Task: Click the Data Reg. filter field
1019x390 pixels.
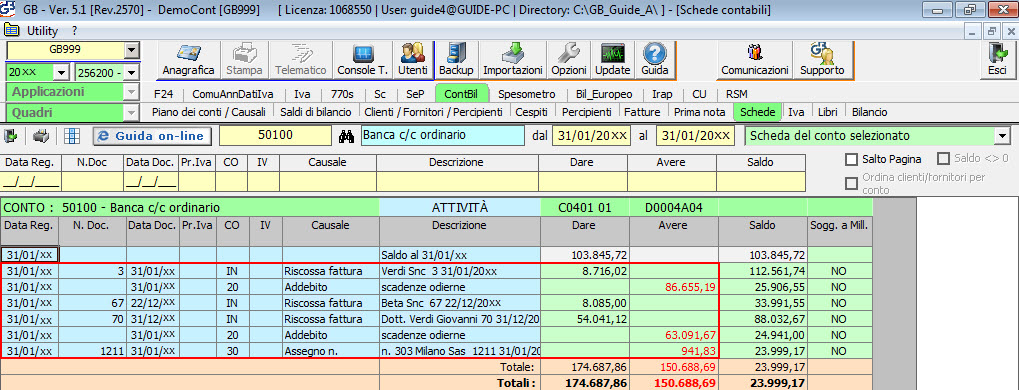Action: pyautogui.click(x=31, y=181)
